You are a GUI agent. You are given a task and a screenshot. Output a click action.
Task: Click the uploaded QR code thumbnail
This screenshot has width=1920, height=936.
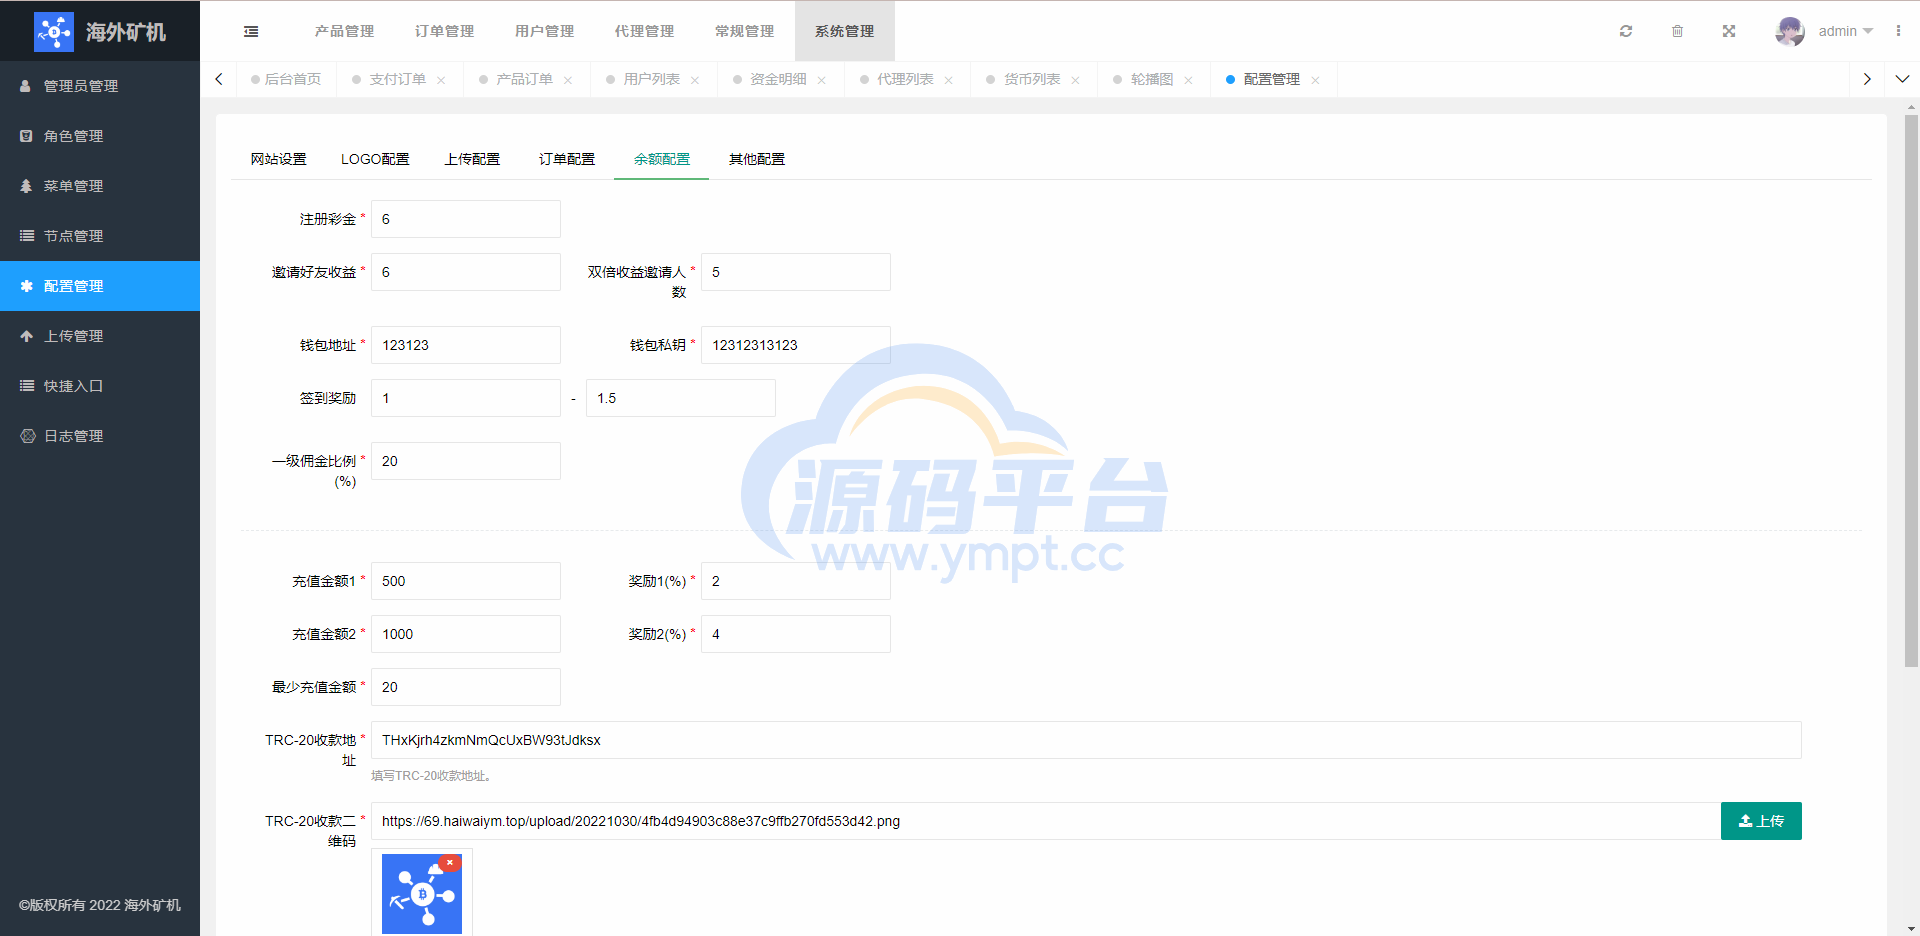421,894
